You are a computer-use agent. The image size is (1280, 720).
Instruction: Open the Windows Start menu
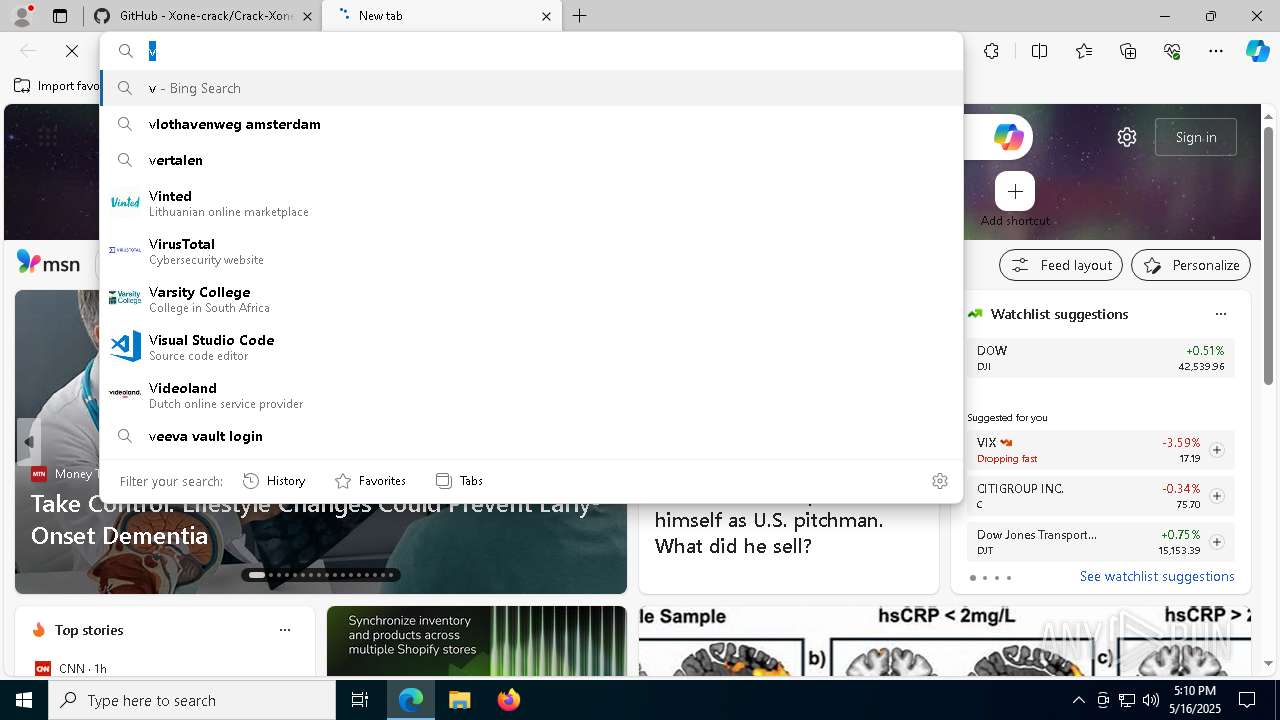click(24, 700)
